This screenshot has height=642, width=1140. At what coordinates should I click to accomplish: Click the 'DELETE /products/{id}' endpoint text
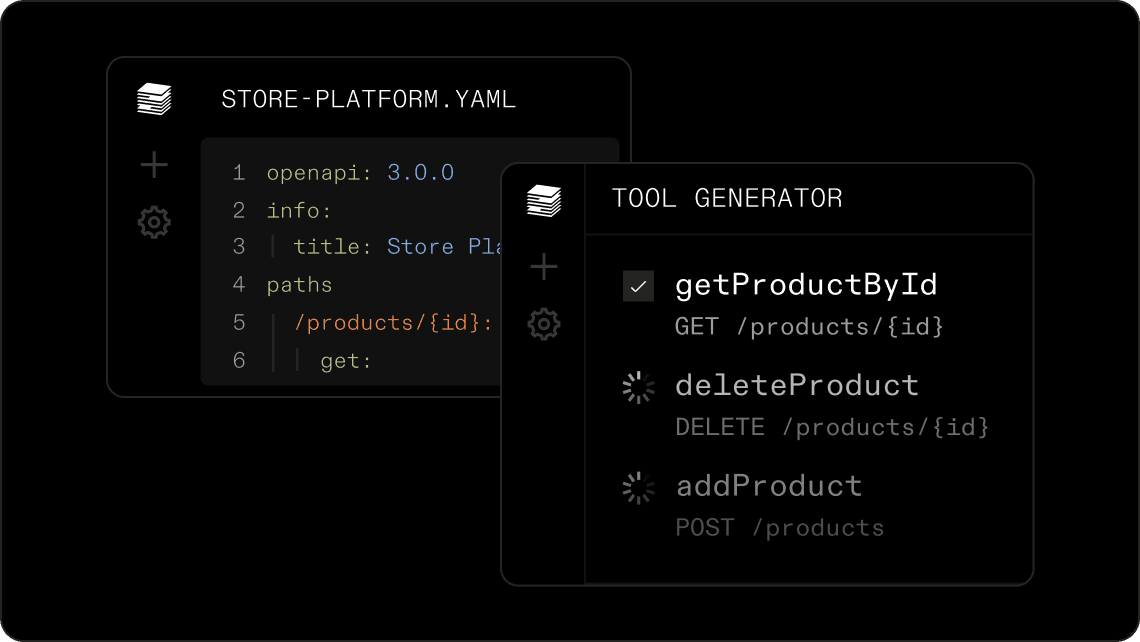click(x=832, y=428)
